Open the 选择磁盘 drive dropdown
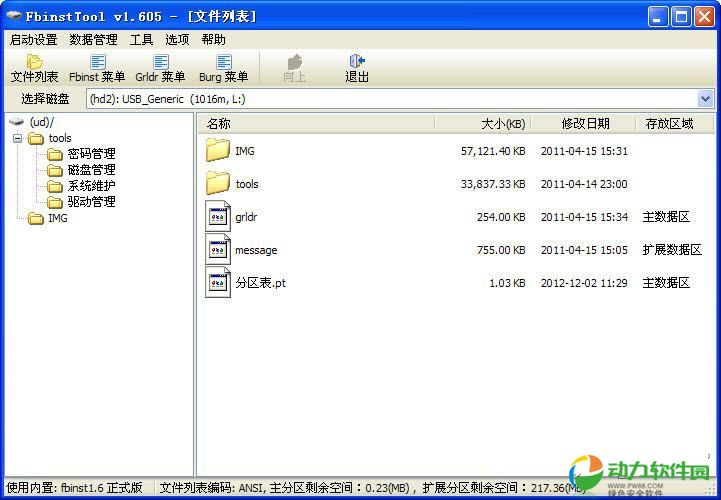This screenshot has width=721, height=500. point(705,99)
